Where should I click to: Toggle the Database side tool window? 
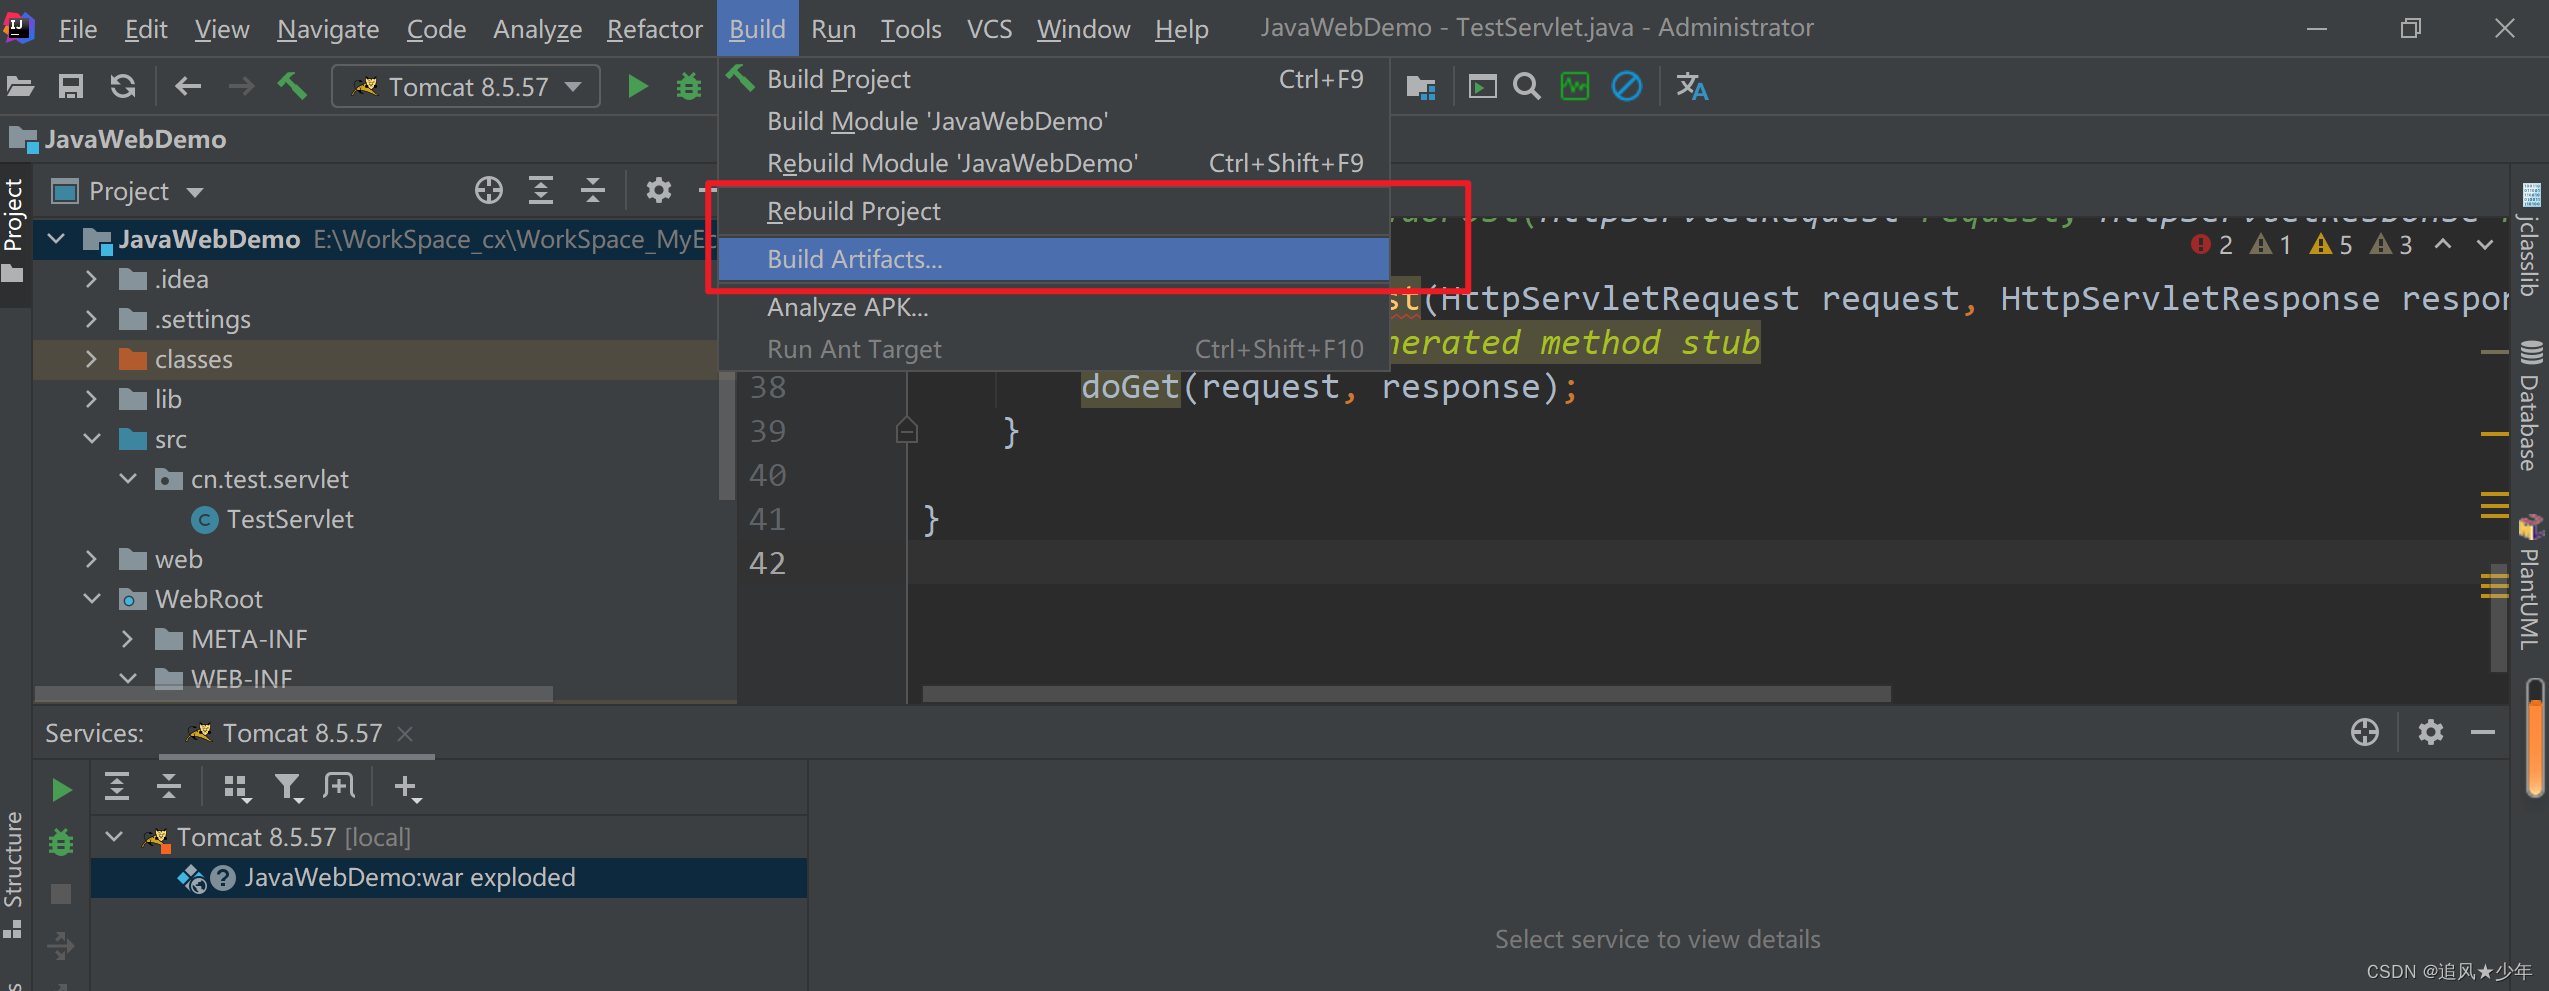click(x=2531, y=405)
